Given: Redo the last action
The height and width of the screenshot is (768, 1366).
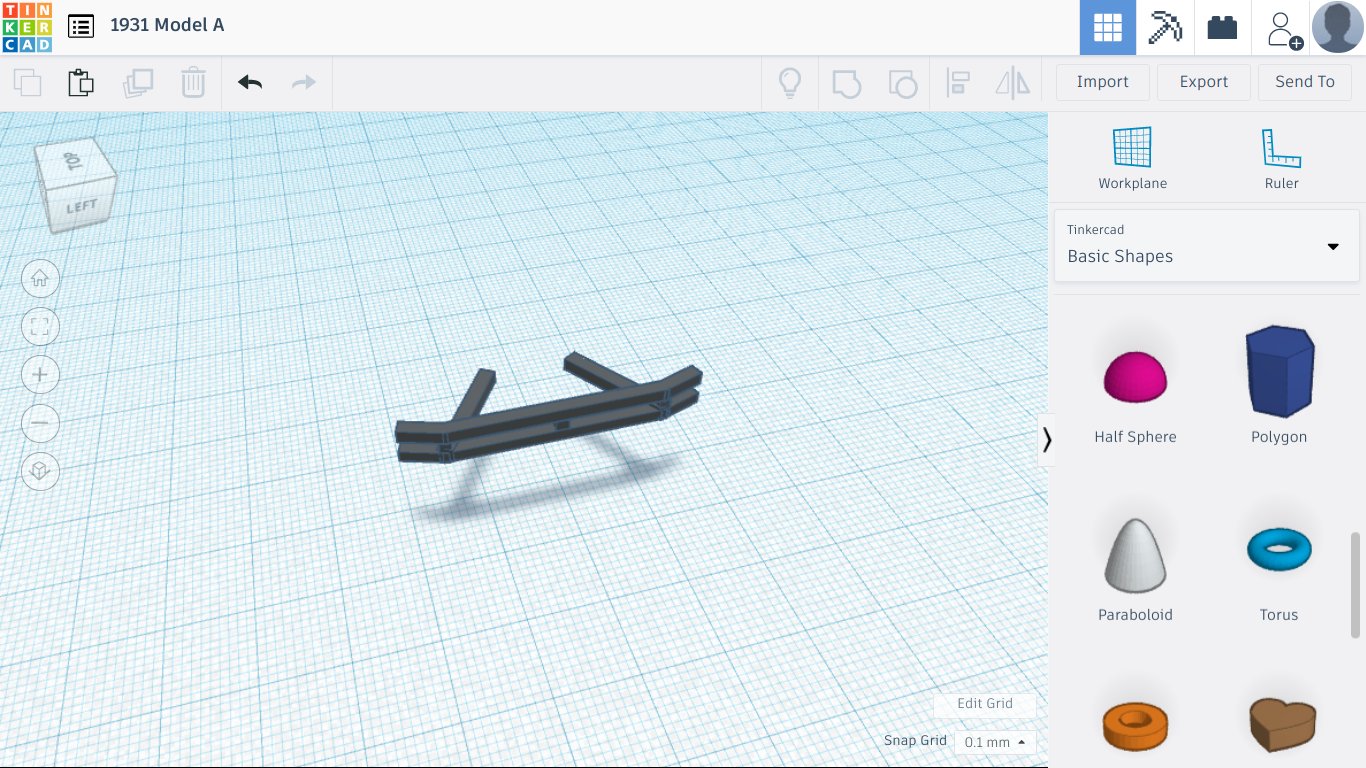Looking at the screenshot, I should pos(303,82).
